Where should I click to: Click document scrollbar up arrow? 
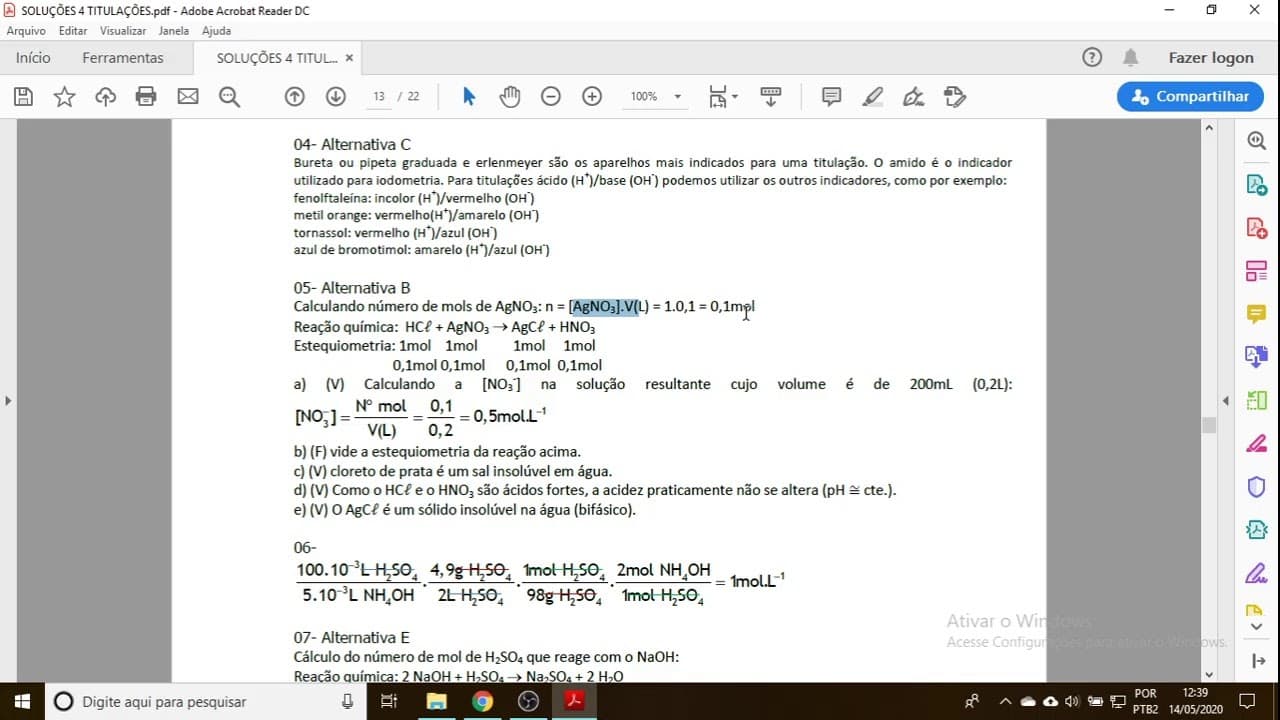click(x=1209, y=128)
